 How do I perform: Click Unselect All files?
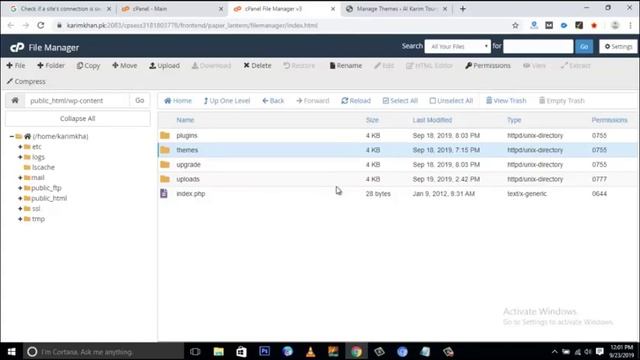[x=451, y=100]
